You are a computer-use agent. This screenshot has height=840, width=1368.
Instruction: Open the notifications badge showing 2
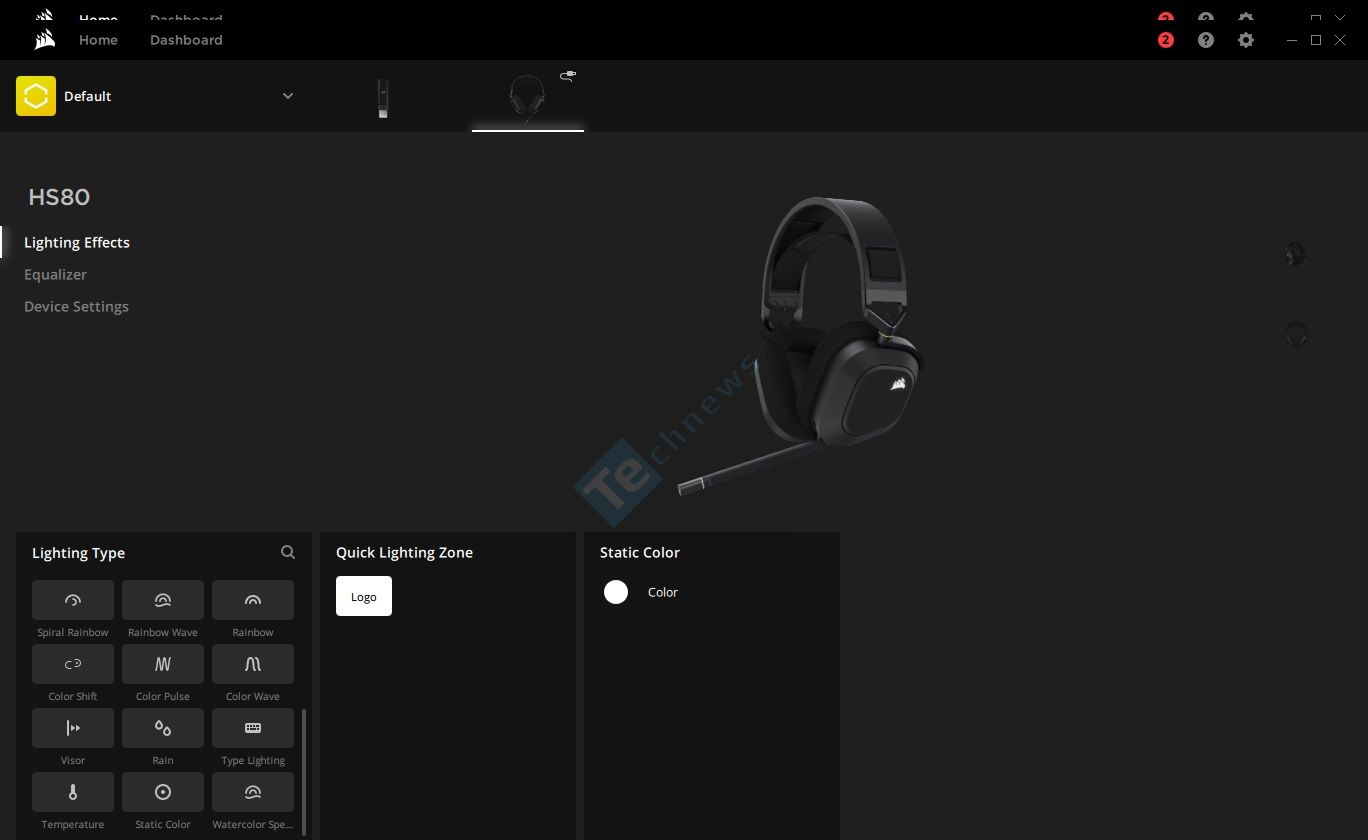(x=1166, y=40)
